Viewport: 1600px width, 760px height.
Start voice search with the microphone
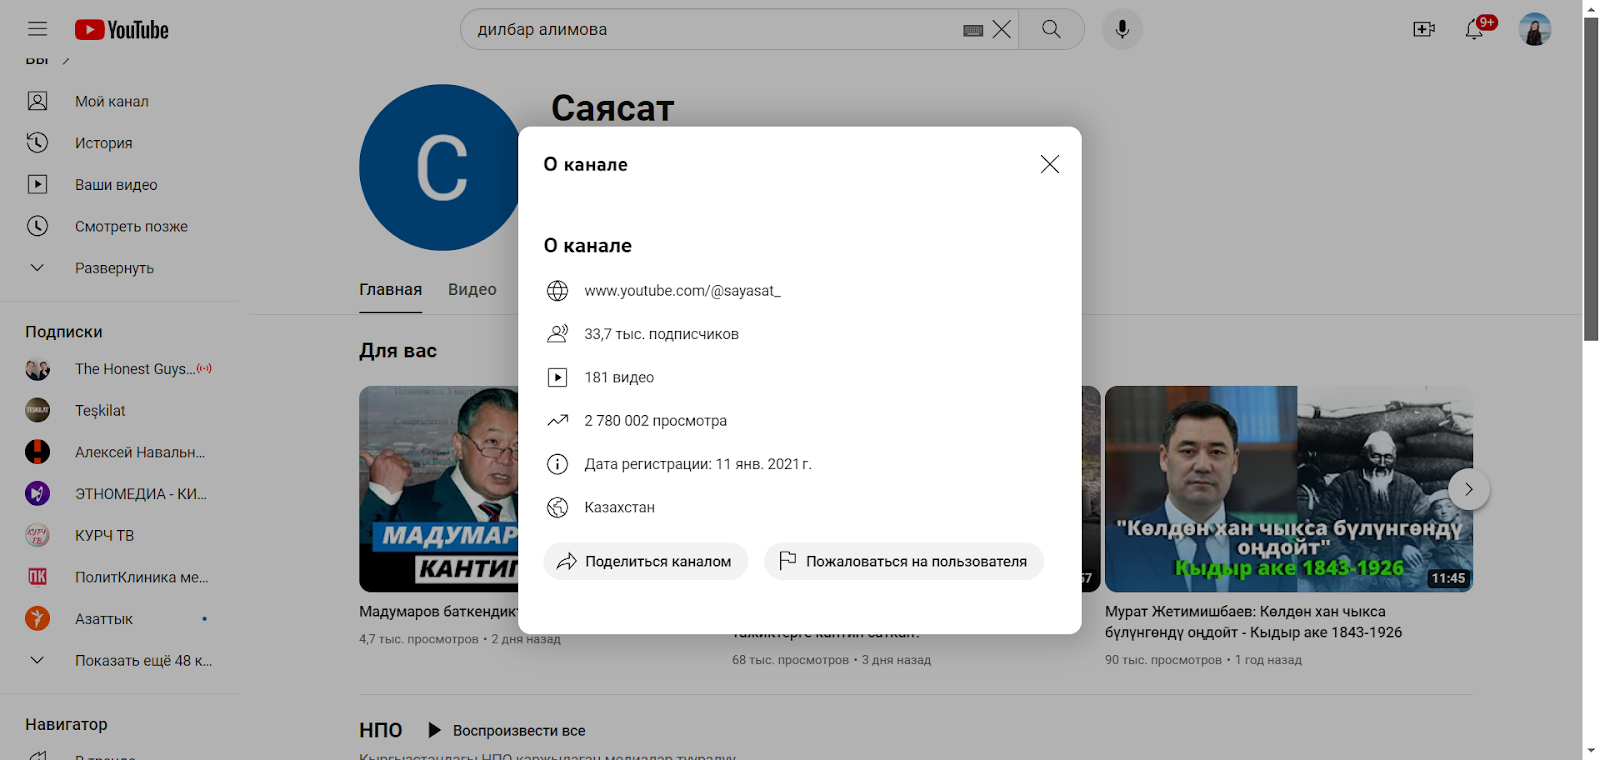[x=1122, y=29]
